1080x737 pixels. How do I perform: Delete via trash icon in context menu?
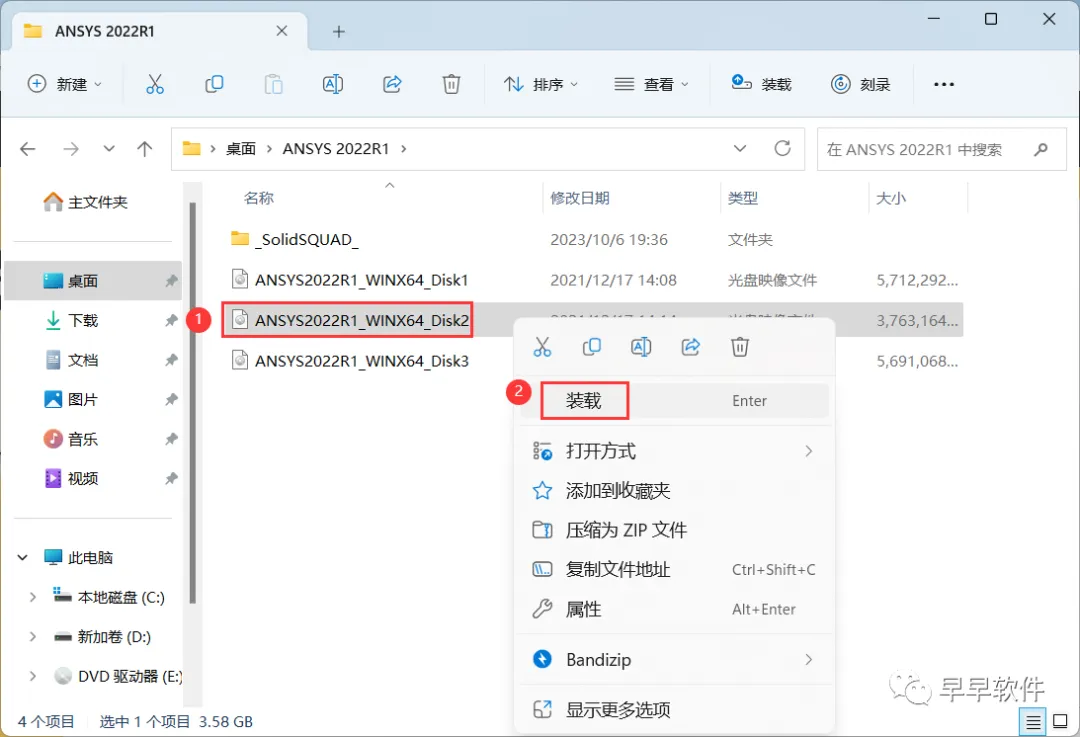pos(740,346)
